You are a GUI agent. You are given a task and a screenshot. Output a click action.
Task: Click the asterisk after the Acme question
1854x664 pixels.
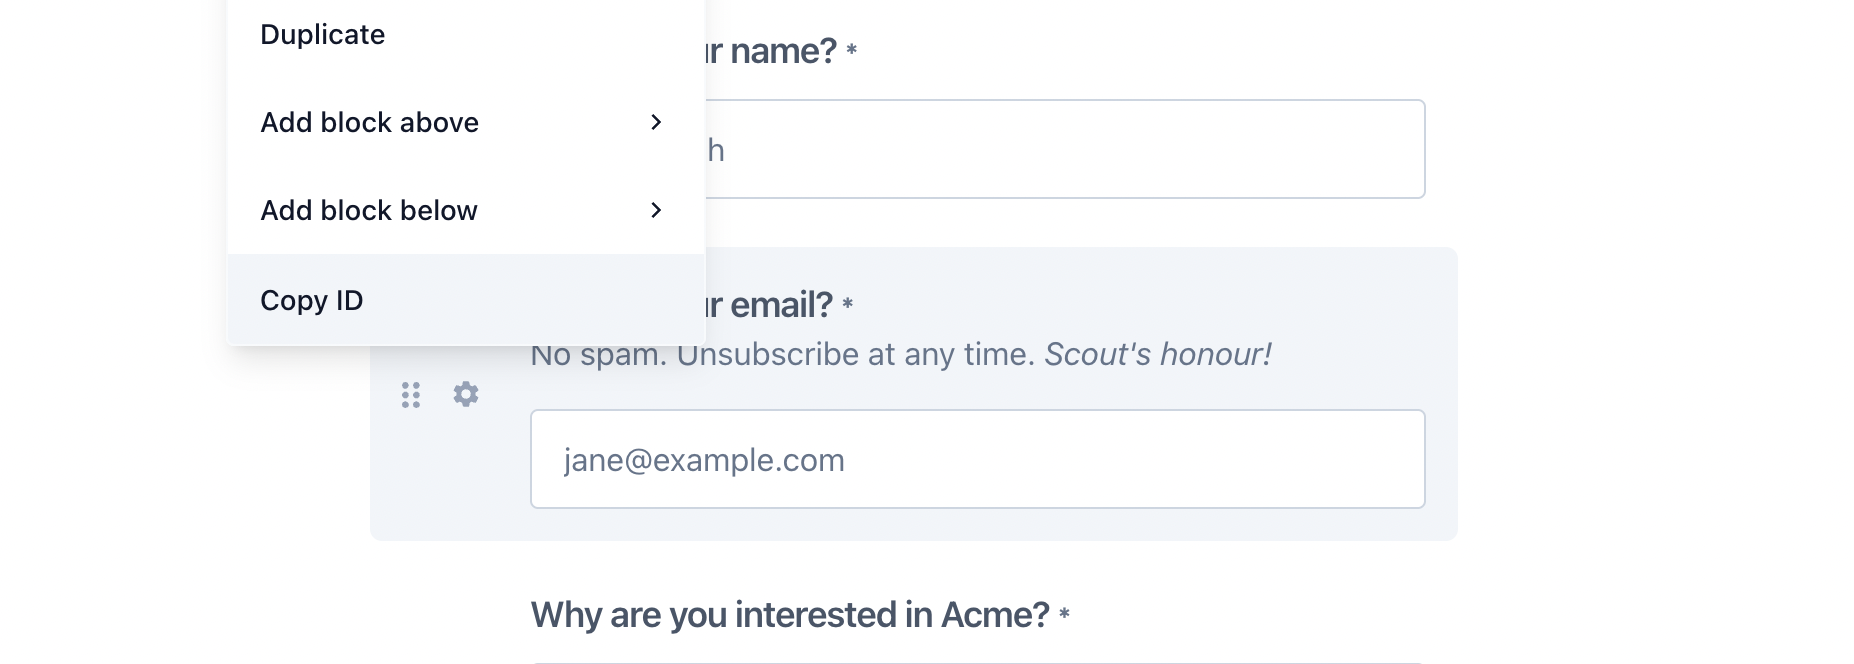(1064, 614)
